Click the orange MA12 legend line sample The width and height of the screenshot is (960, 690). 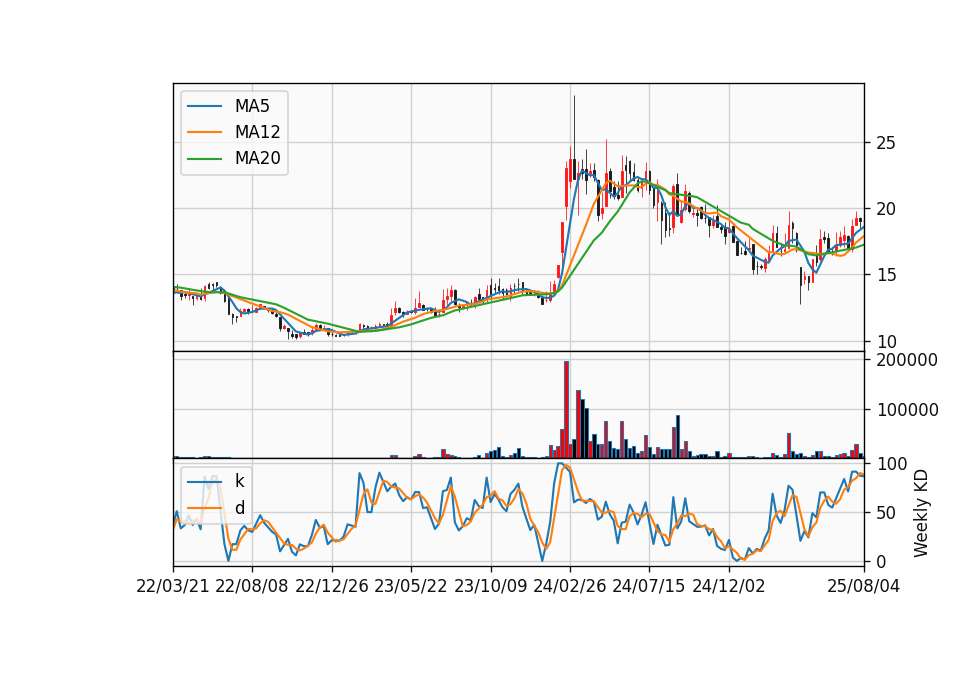pyautogui.click(x=204, y=132)
